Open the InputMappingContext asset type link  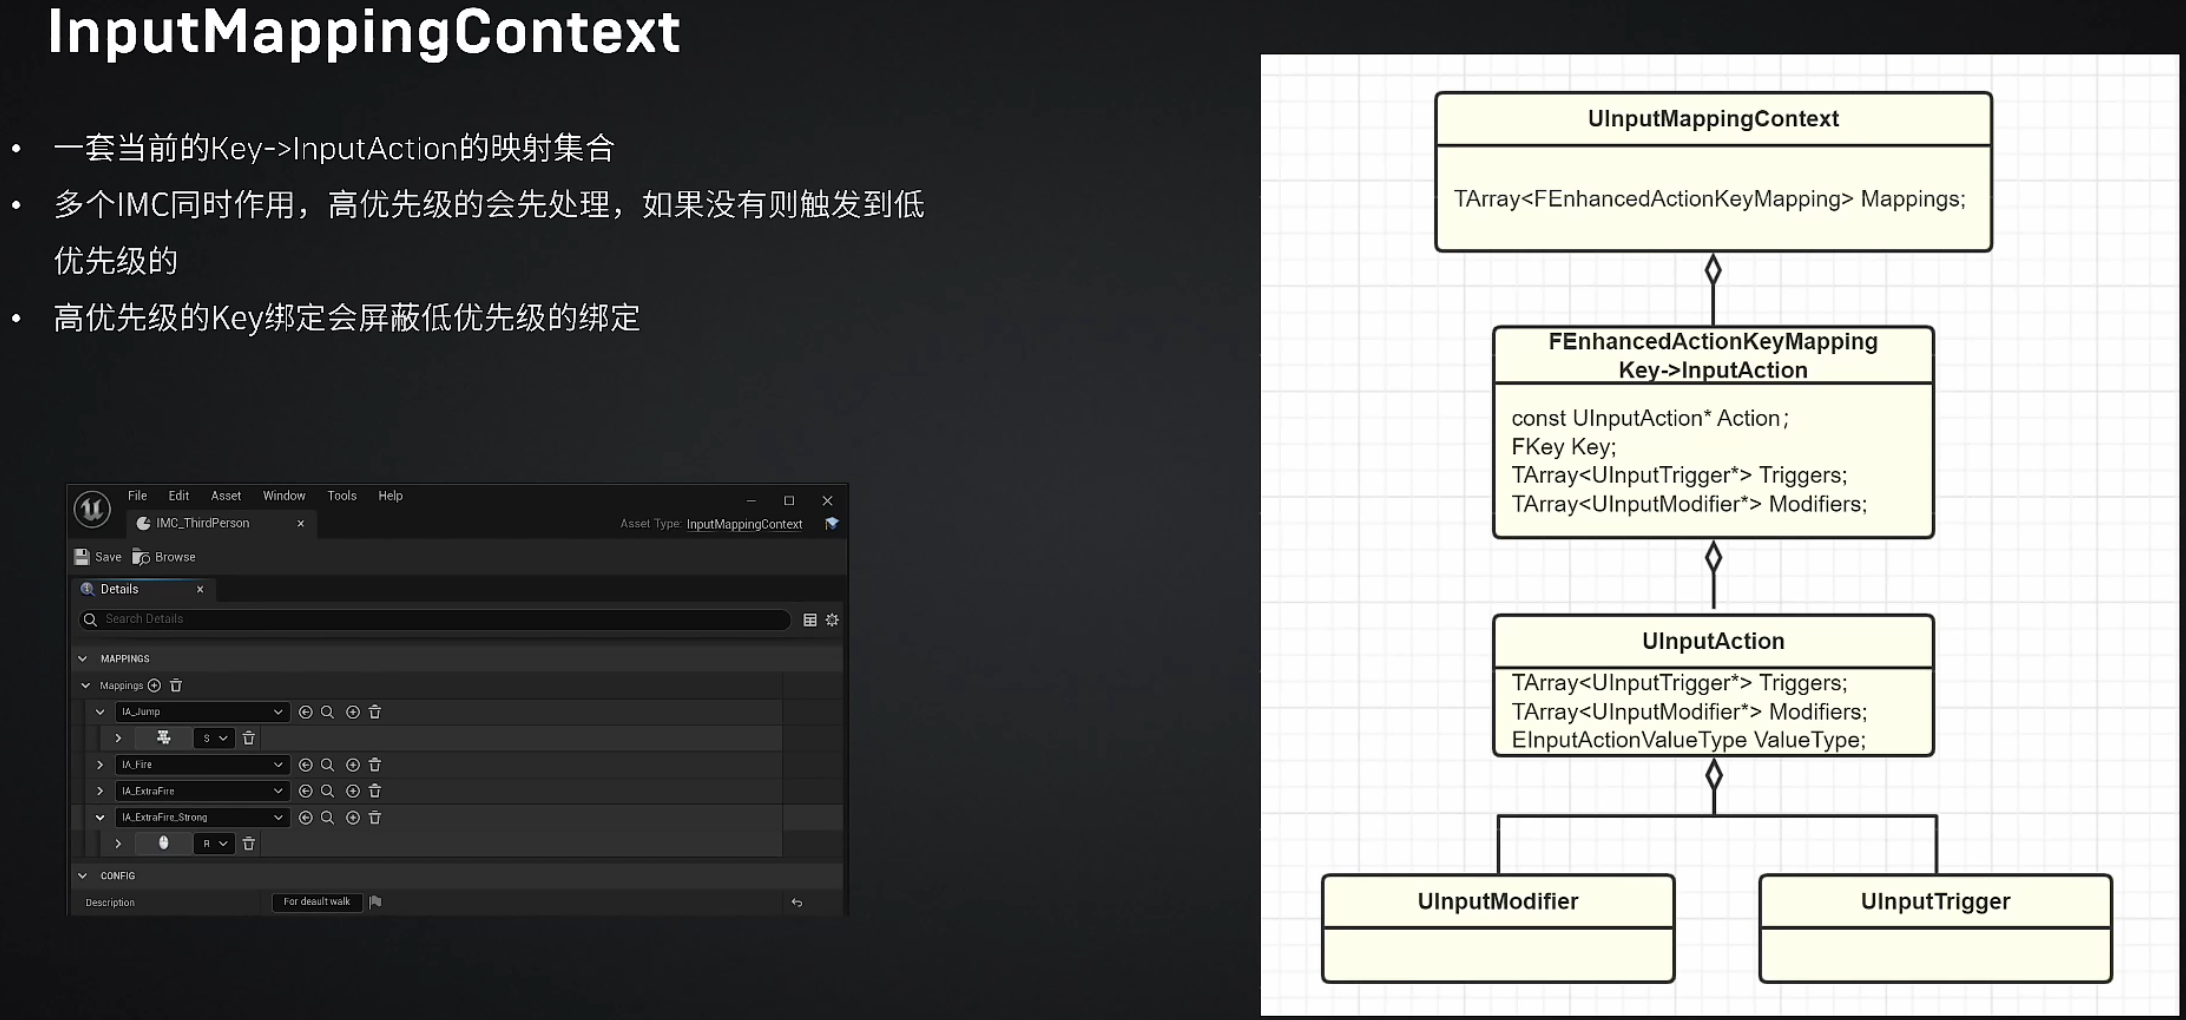pos(744,524)
